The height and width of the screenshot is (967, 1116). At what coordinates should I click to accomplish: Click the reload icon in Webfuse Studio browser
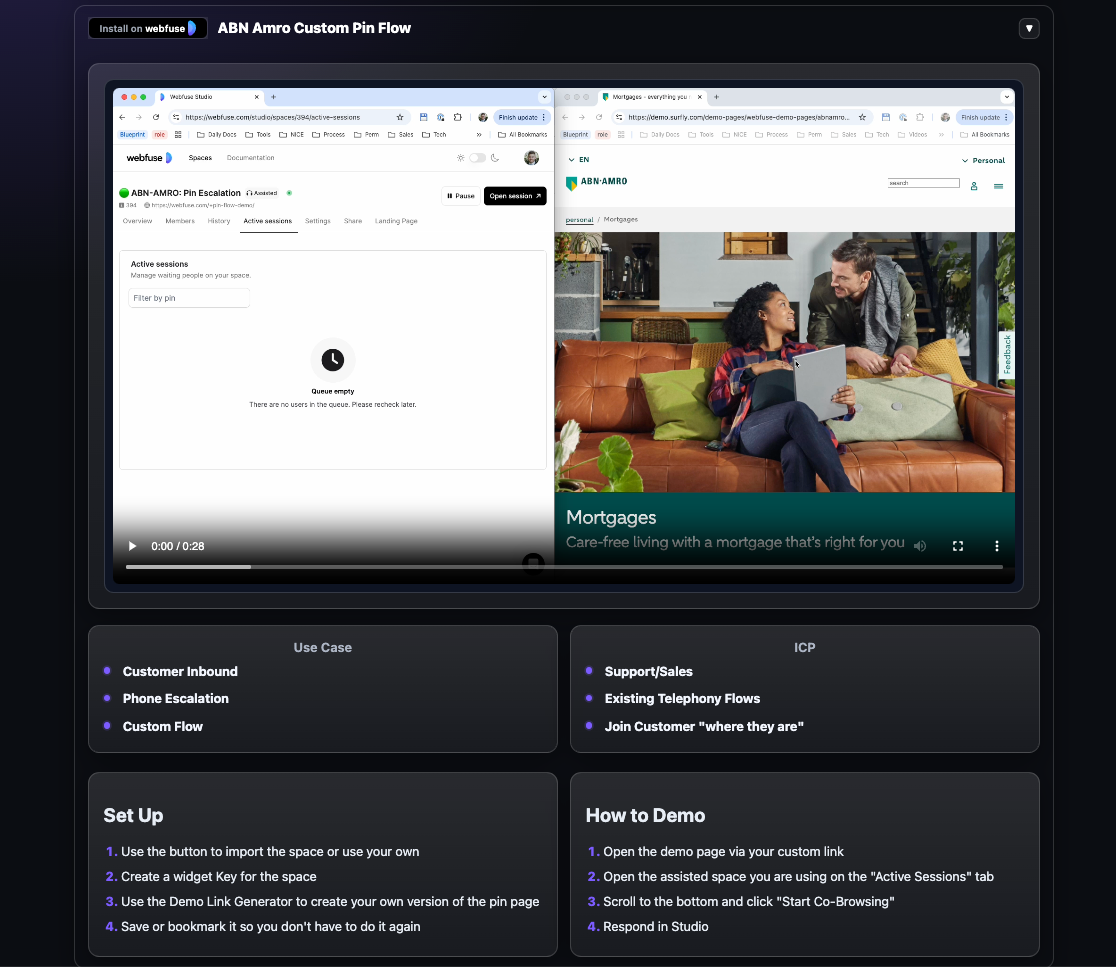pos(156,117)
